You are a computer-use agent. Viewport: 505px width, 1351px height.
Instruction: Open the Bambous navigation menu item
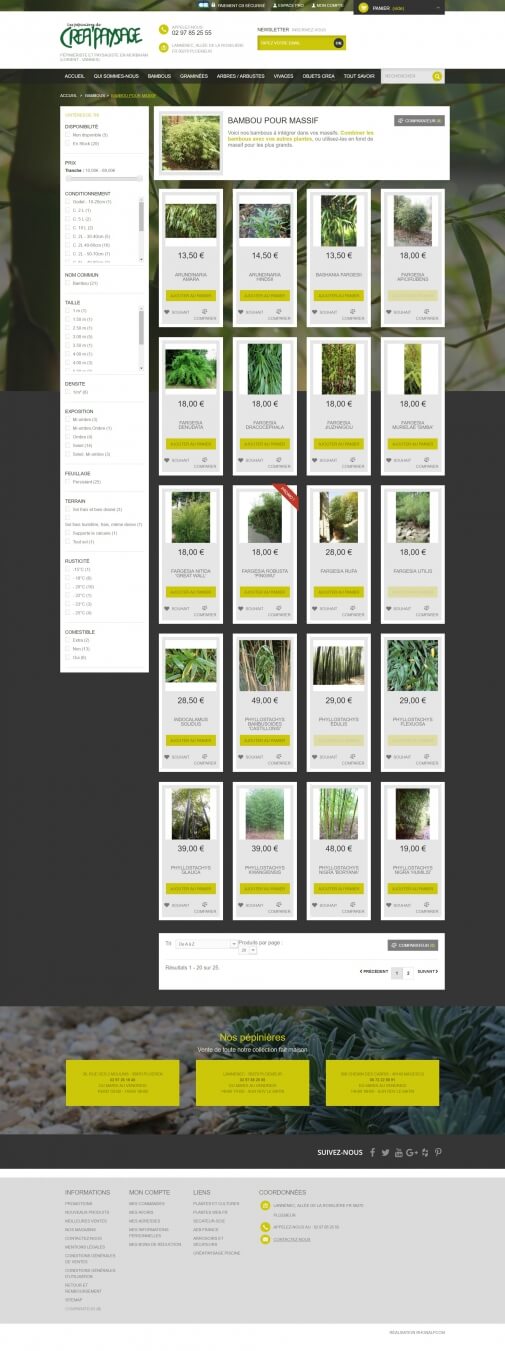(159, 76)
